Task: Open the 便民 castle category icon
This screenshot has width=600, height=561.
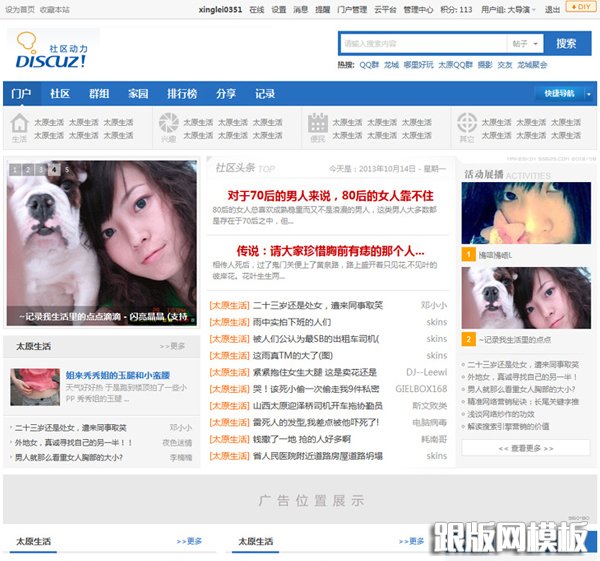Action: 318,123
